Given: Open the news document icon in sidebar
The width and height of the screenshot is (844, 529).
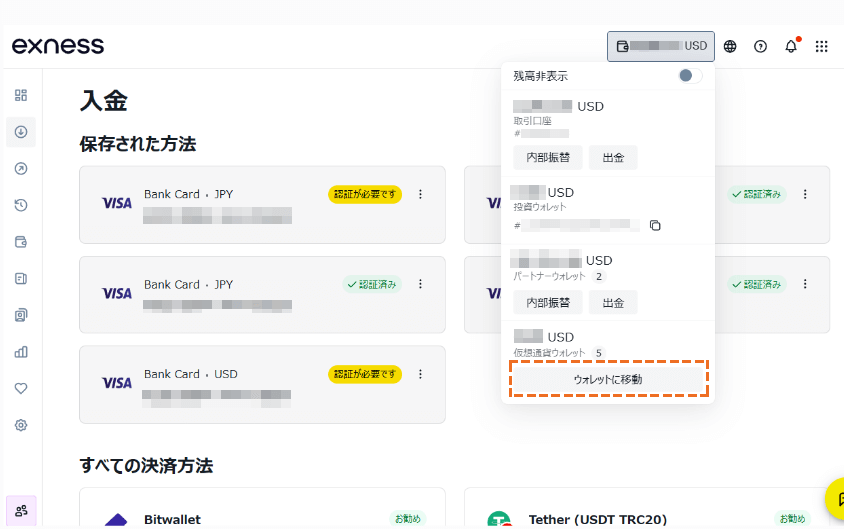Looking at the screenshot, I should 21,278.
